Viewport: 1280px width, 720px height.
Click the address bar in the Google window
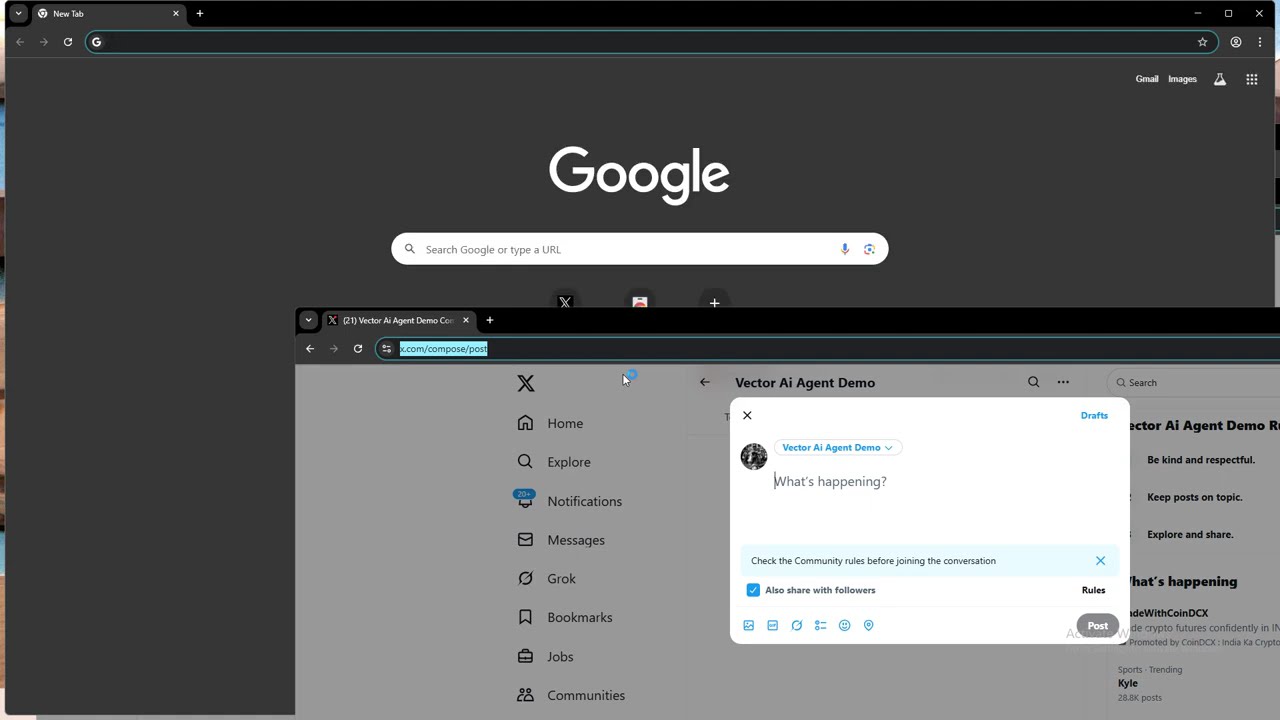click(x=651, y=42)
